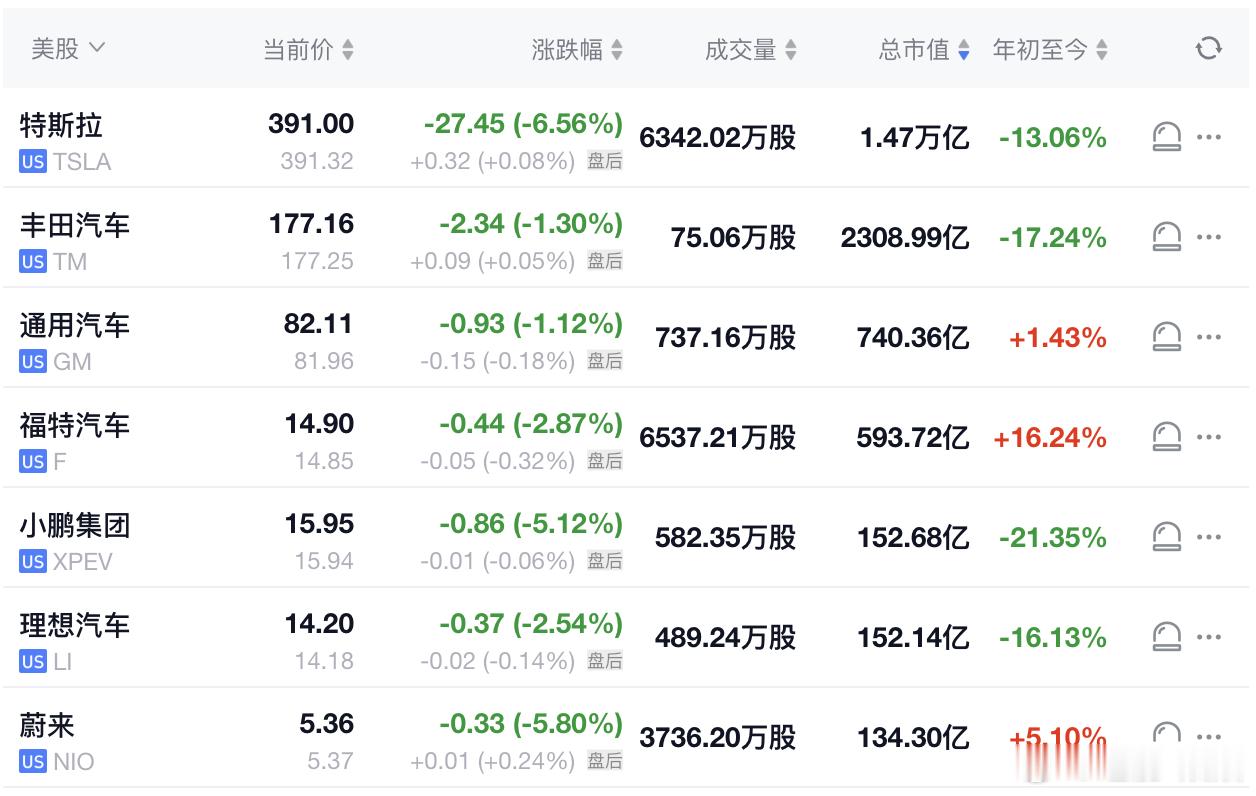The height and width of the screenshot is (796, 1256).
Task: Click Tesla after-hours price 391.32
Action: [317, 161]
